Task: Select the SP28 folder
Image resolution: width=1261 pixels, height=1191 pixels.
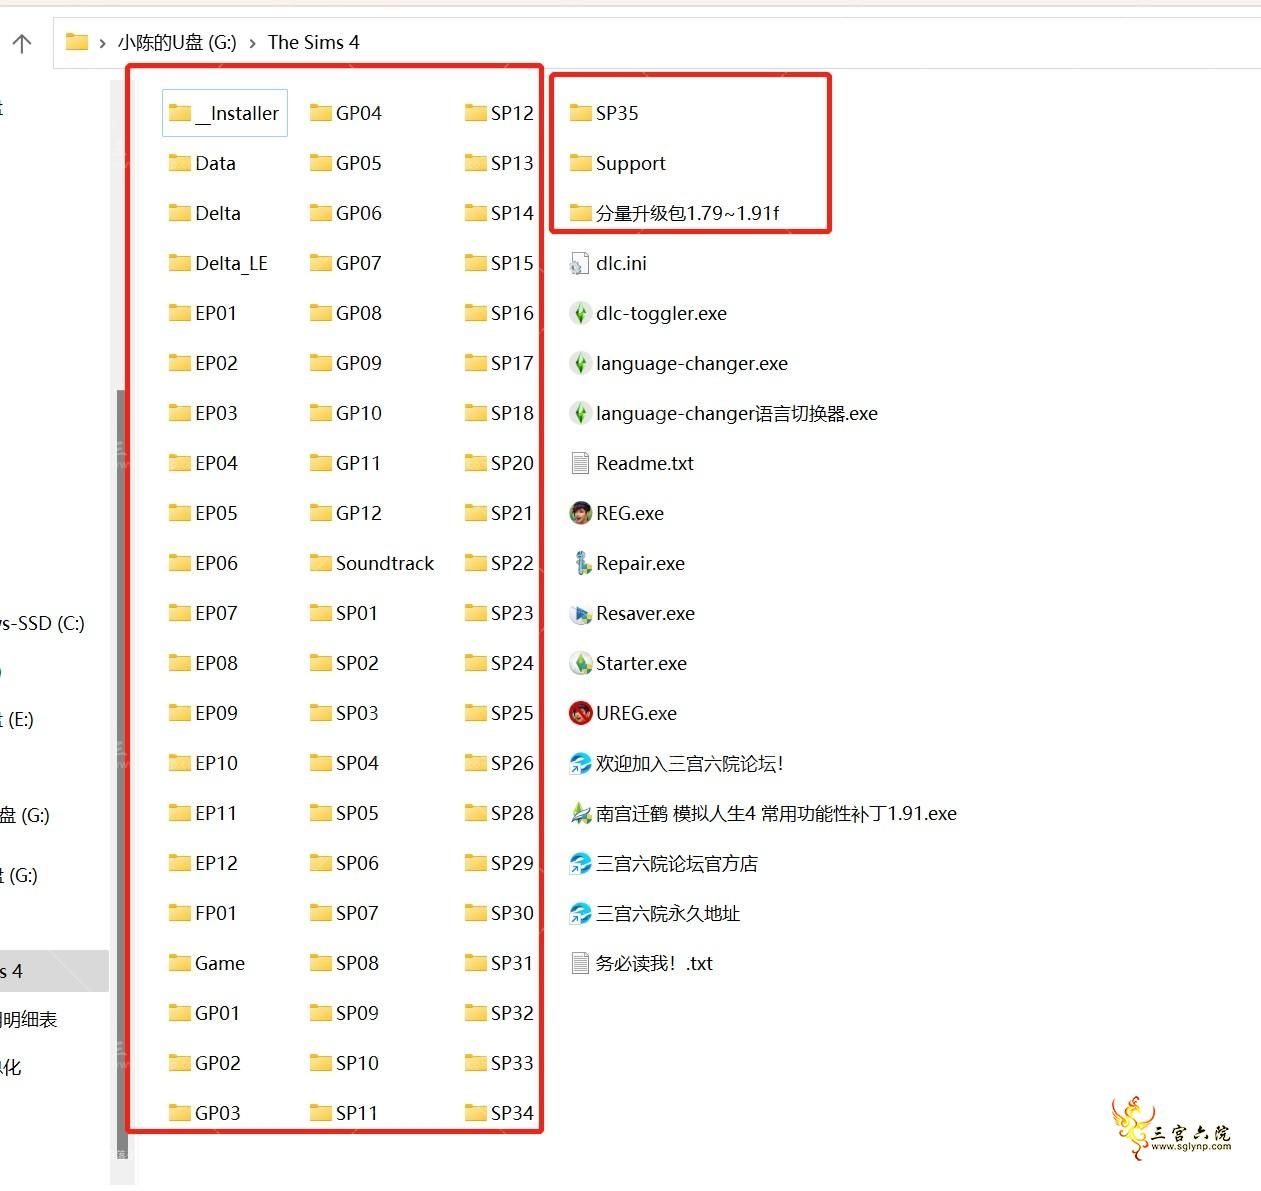Action: (500, 813)
